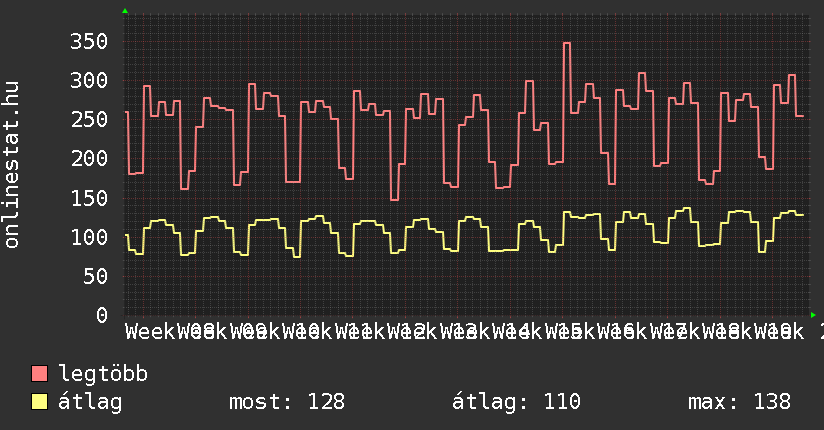This screenshot has width=824, height=430.
Task: Click the 250 y-axis label
Action: point(89,119)
